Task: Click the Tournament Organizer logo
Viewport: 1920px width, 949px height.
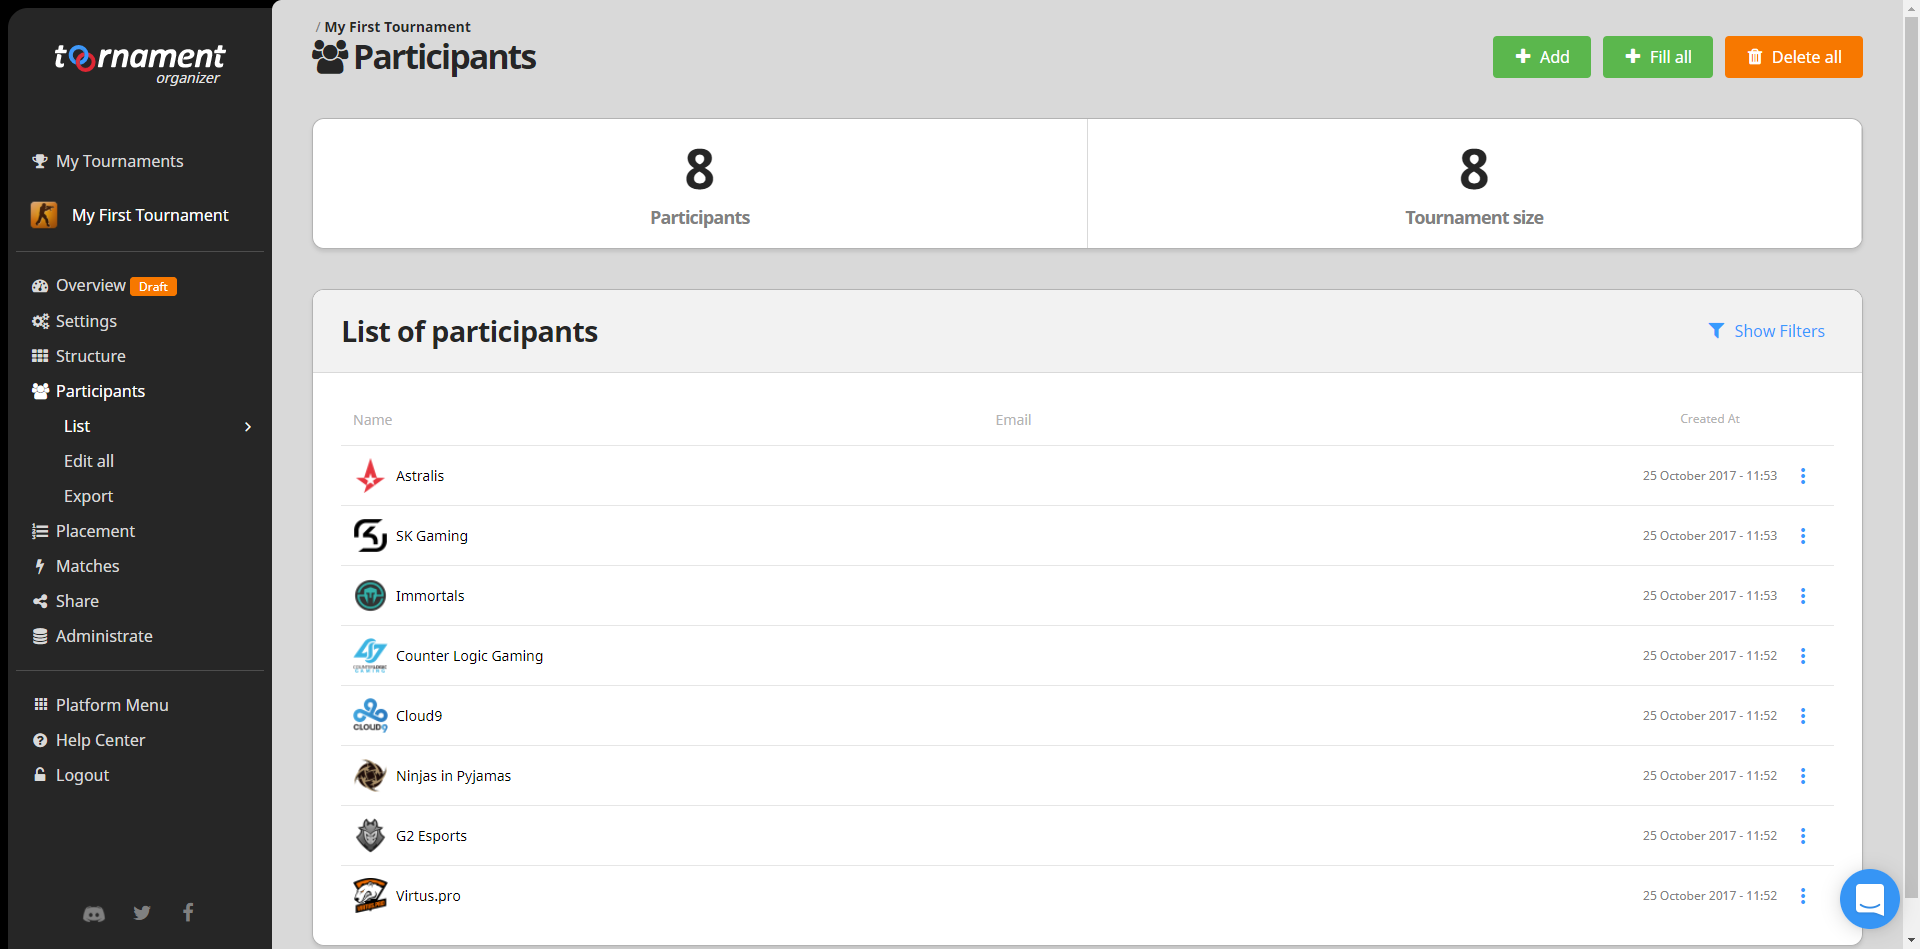Action: click(x=140, y=63)
